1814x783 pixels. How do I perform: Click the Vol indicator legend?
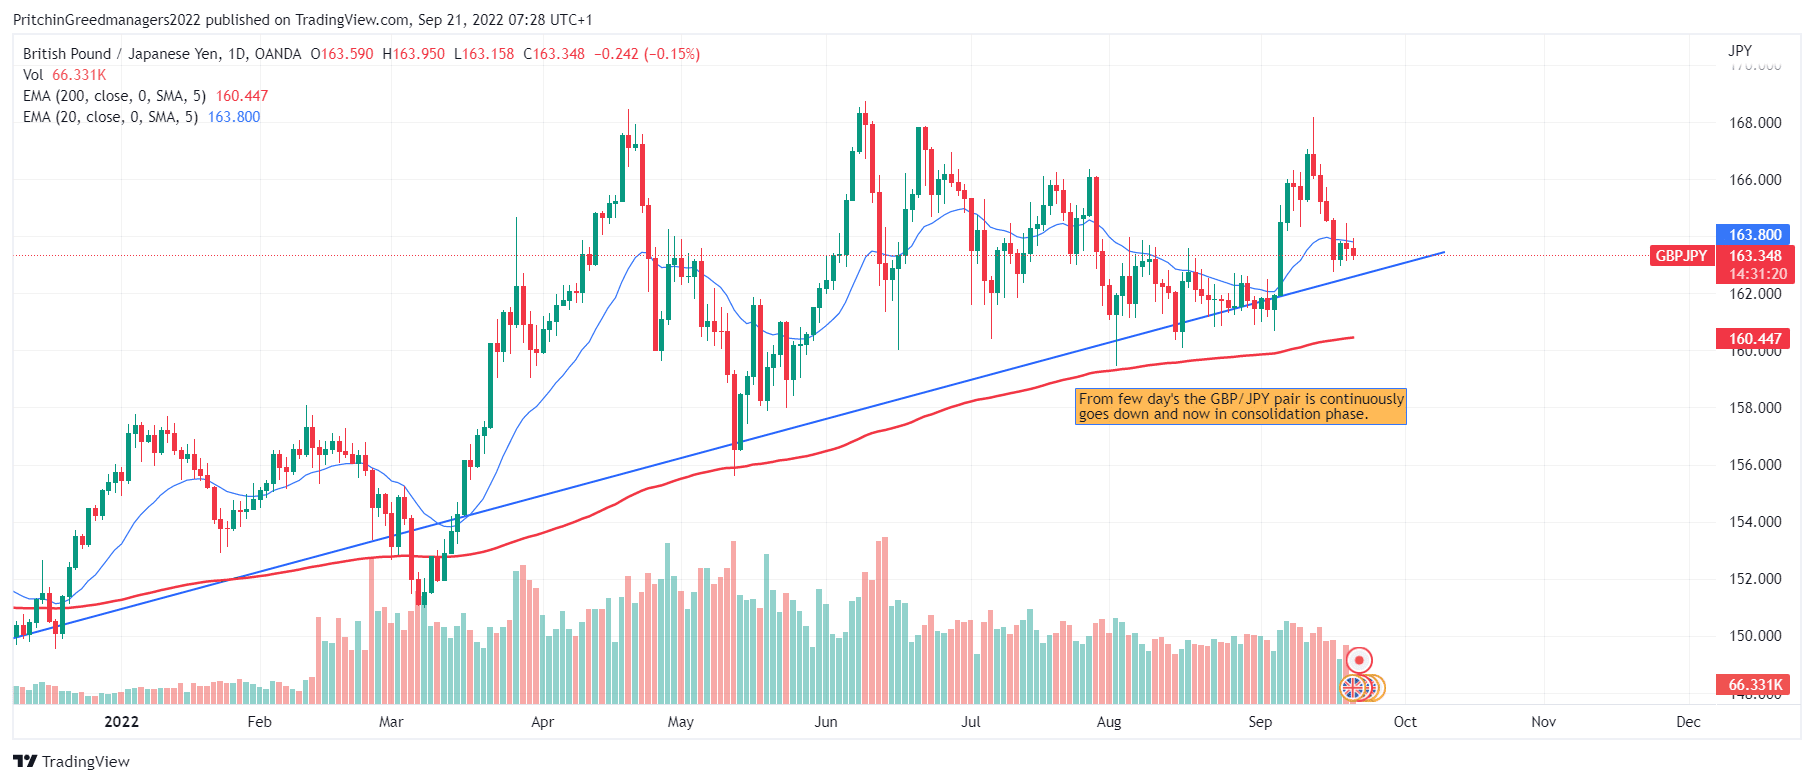[x=33, y=75]
